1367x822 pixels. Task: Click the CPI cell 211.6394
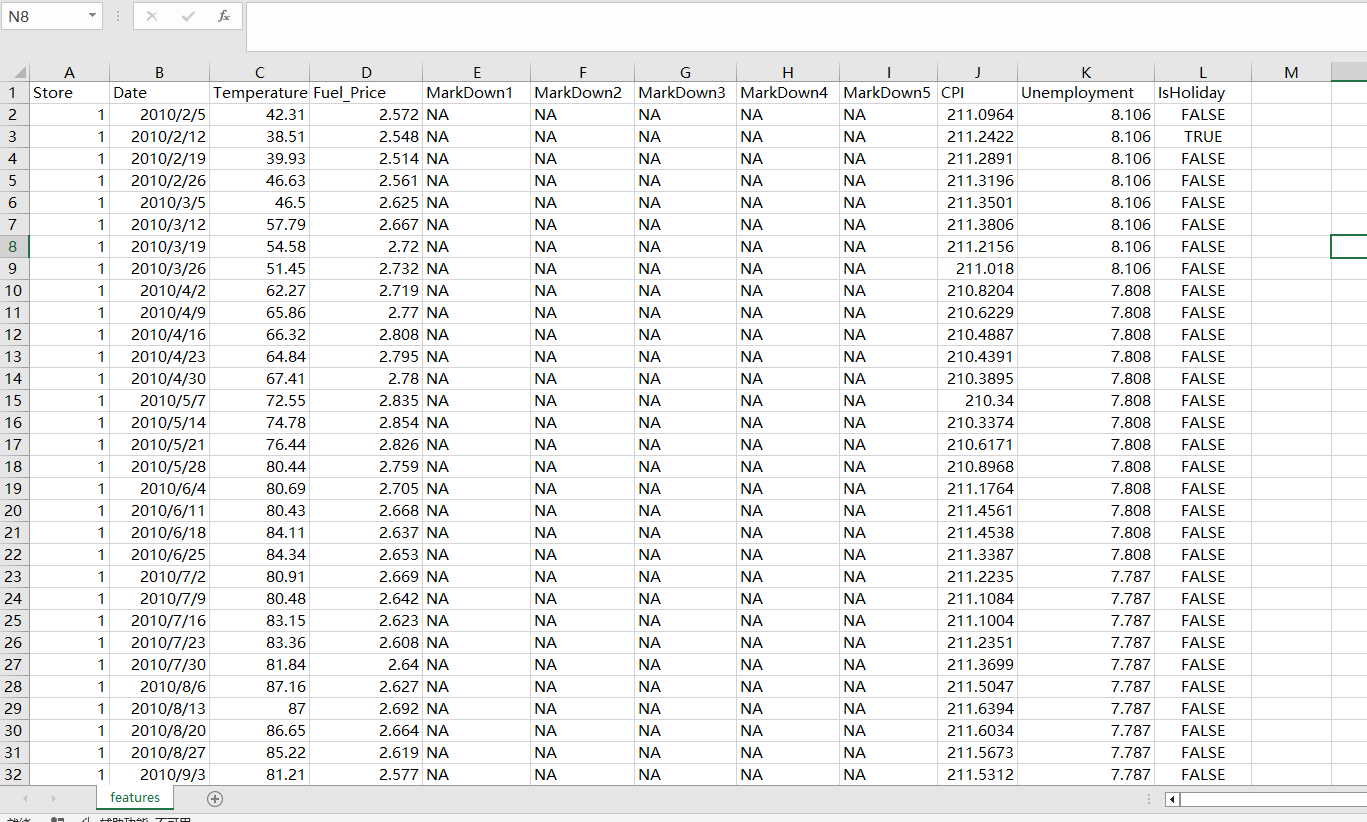coord(978,708)
